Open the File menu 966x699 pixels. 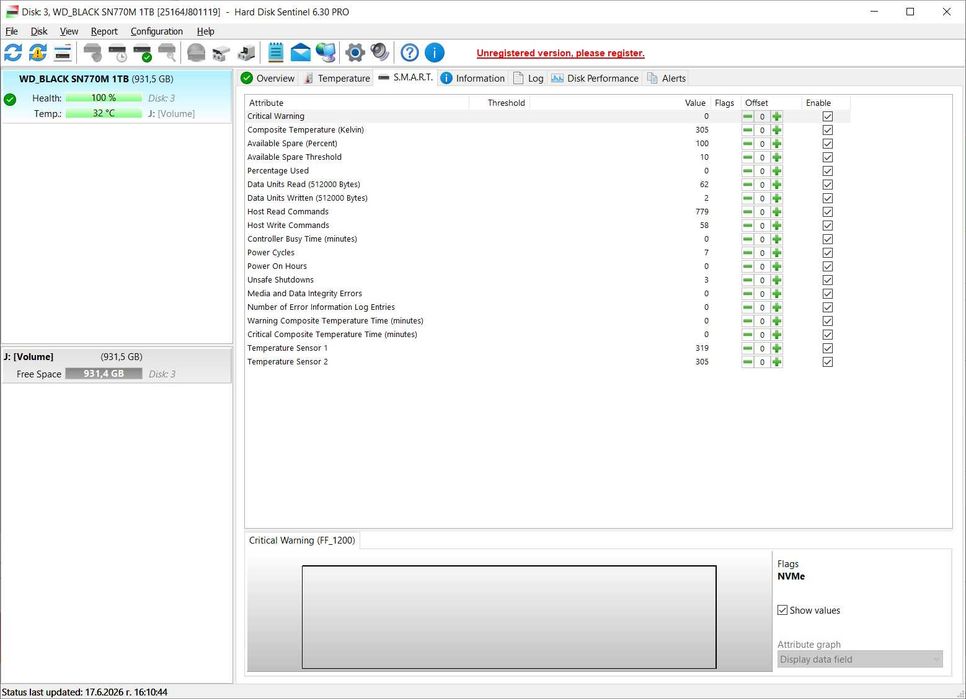coord(12,31)
